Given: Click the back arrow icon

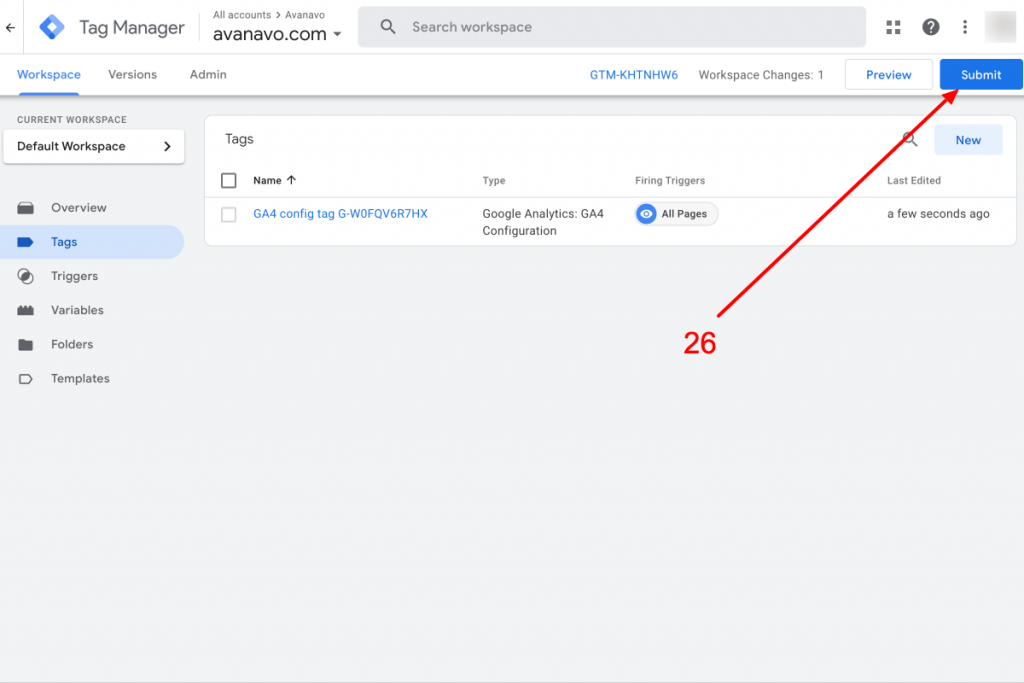Looking at the screenshot, I should tap(10, 27).
